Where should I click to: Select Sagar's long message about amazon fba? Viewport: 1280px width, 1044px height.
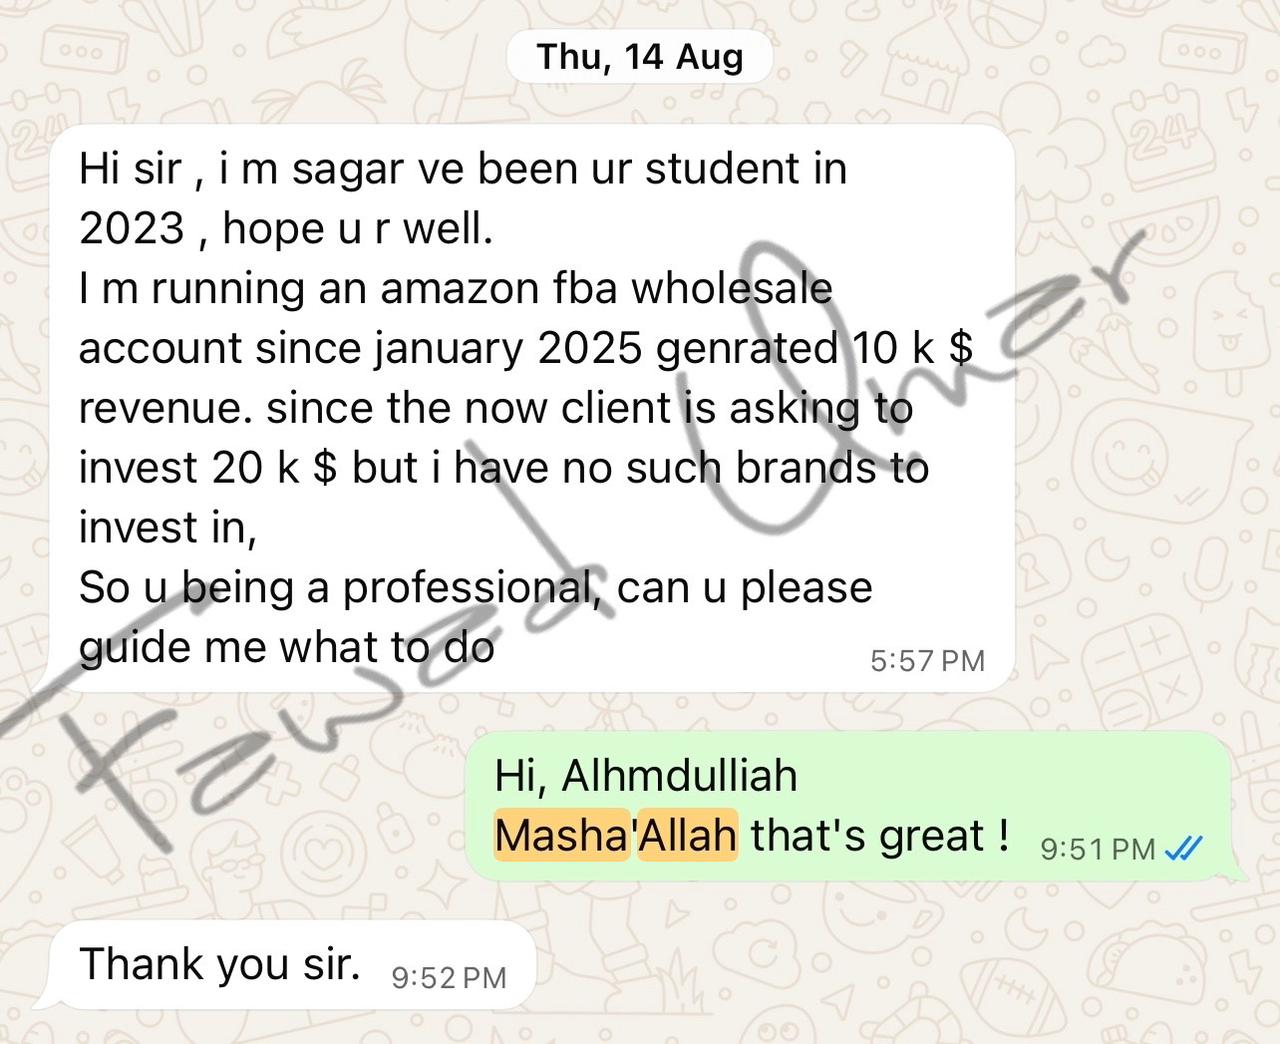coord(532,408)
